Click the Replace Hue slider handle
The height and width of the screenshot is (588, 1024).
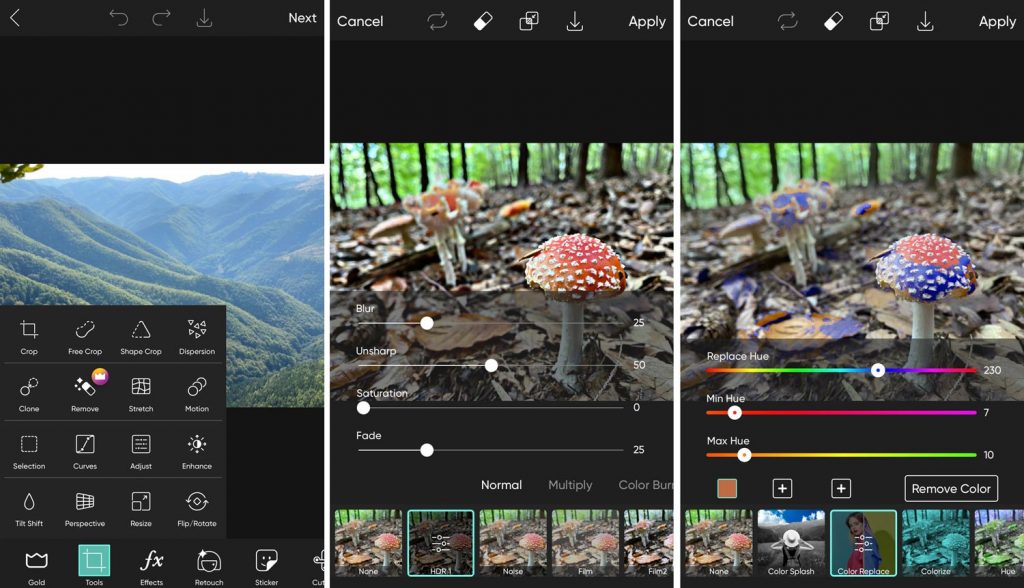878,370
